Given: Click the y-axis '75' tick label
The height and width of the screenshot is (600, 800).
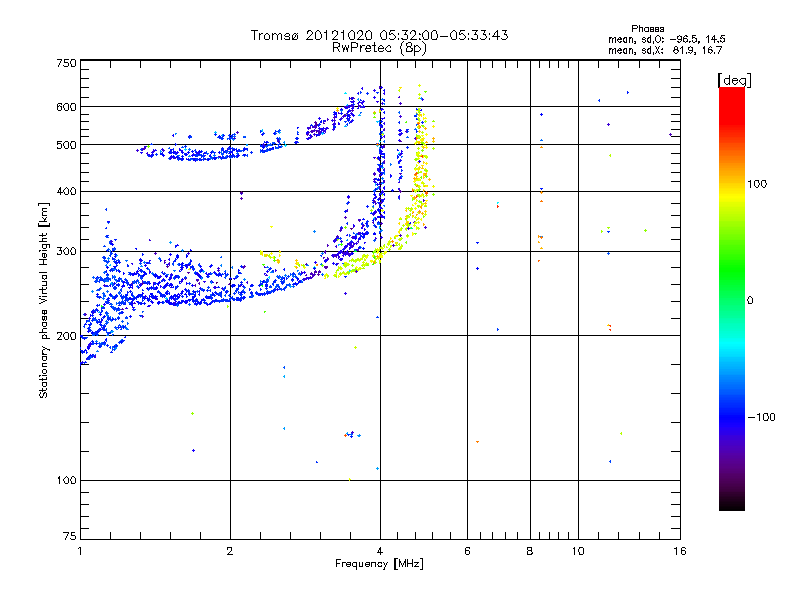Looking at the screenshot, I should click(70, 536).
